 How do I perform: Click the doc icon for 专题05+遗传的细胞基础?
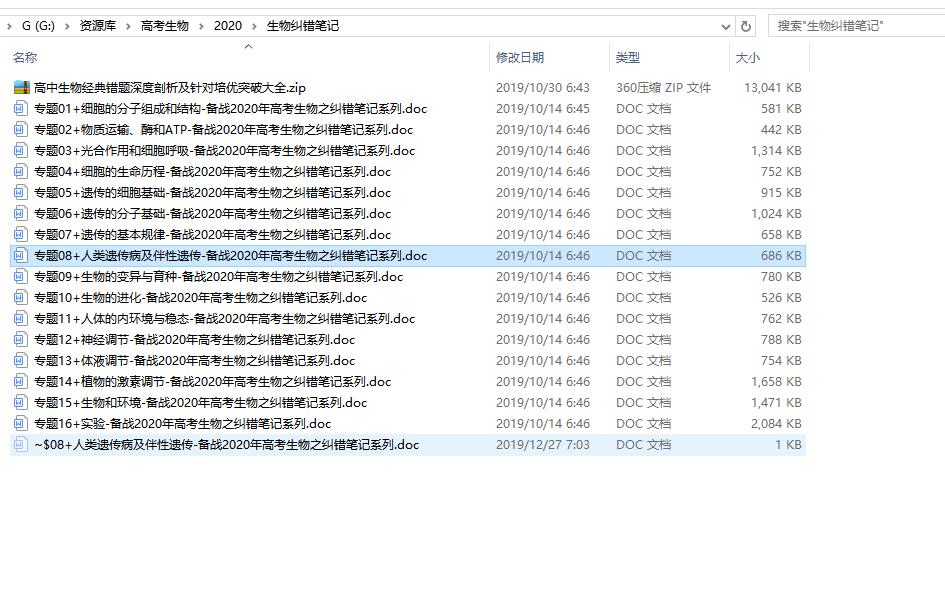20,193
